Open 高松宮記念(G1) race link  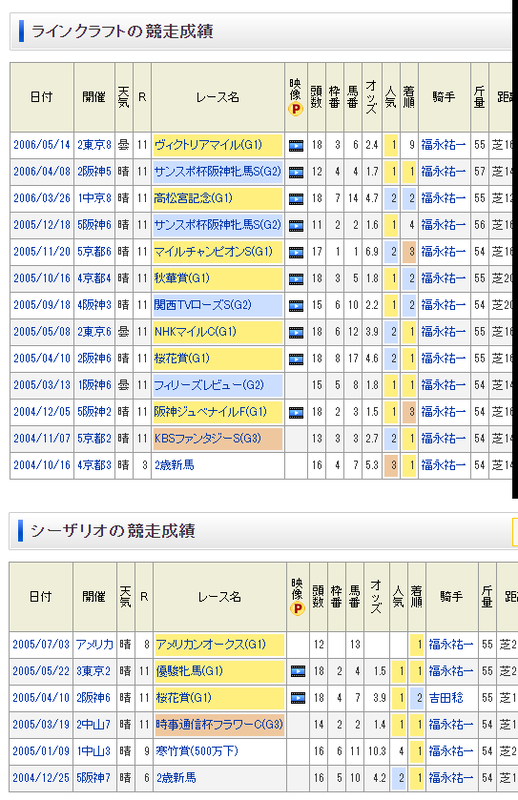193,198
